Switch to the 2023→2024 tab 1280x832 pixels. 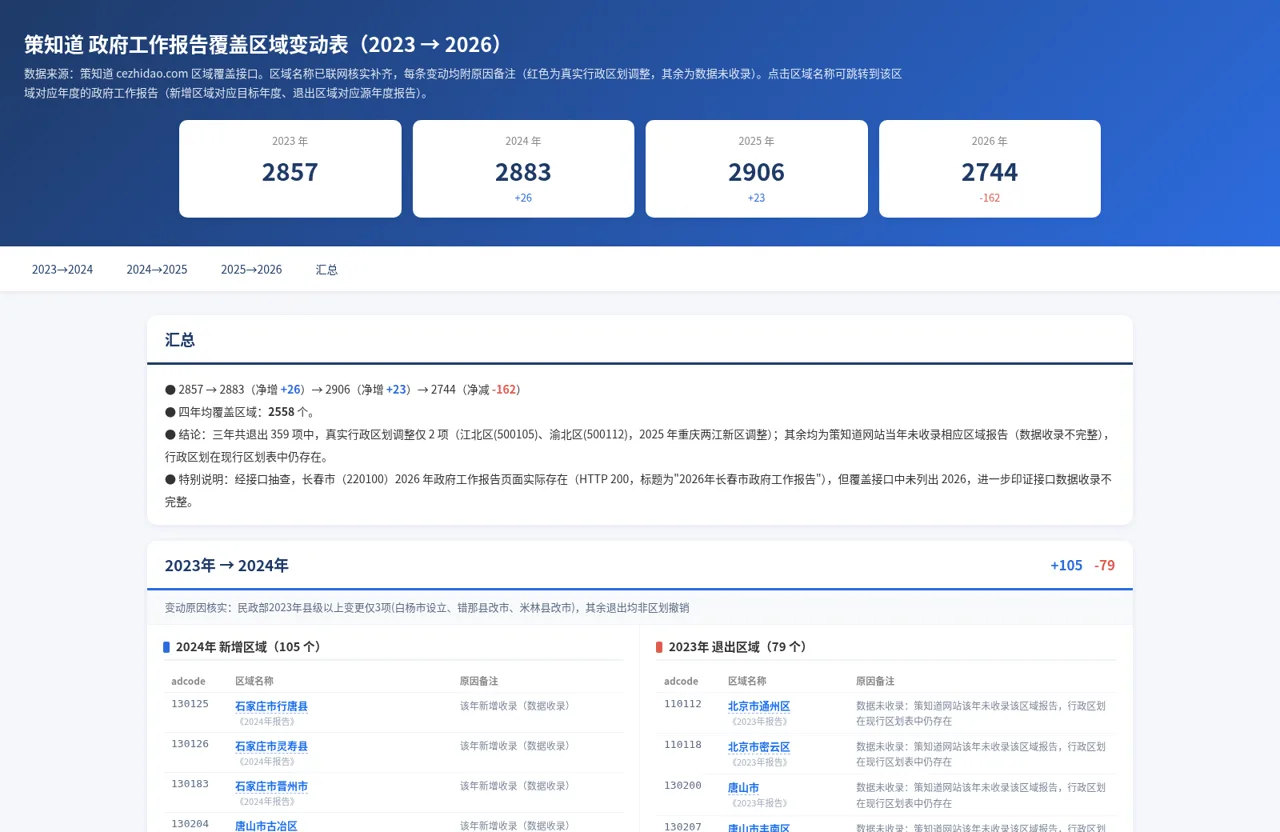pos(62,270)
